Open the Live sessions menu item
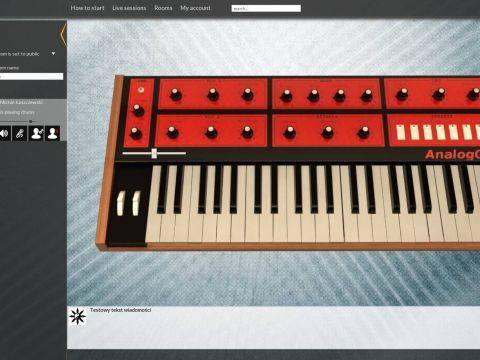 [x=129, y=8]
